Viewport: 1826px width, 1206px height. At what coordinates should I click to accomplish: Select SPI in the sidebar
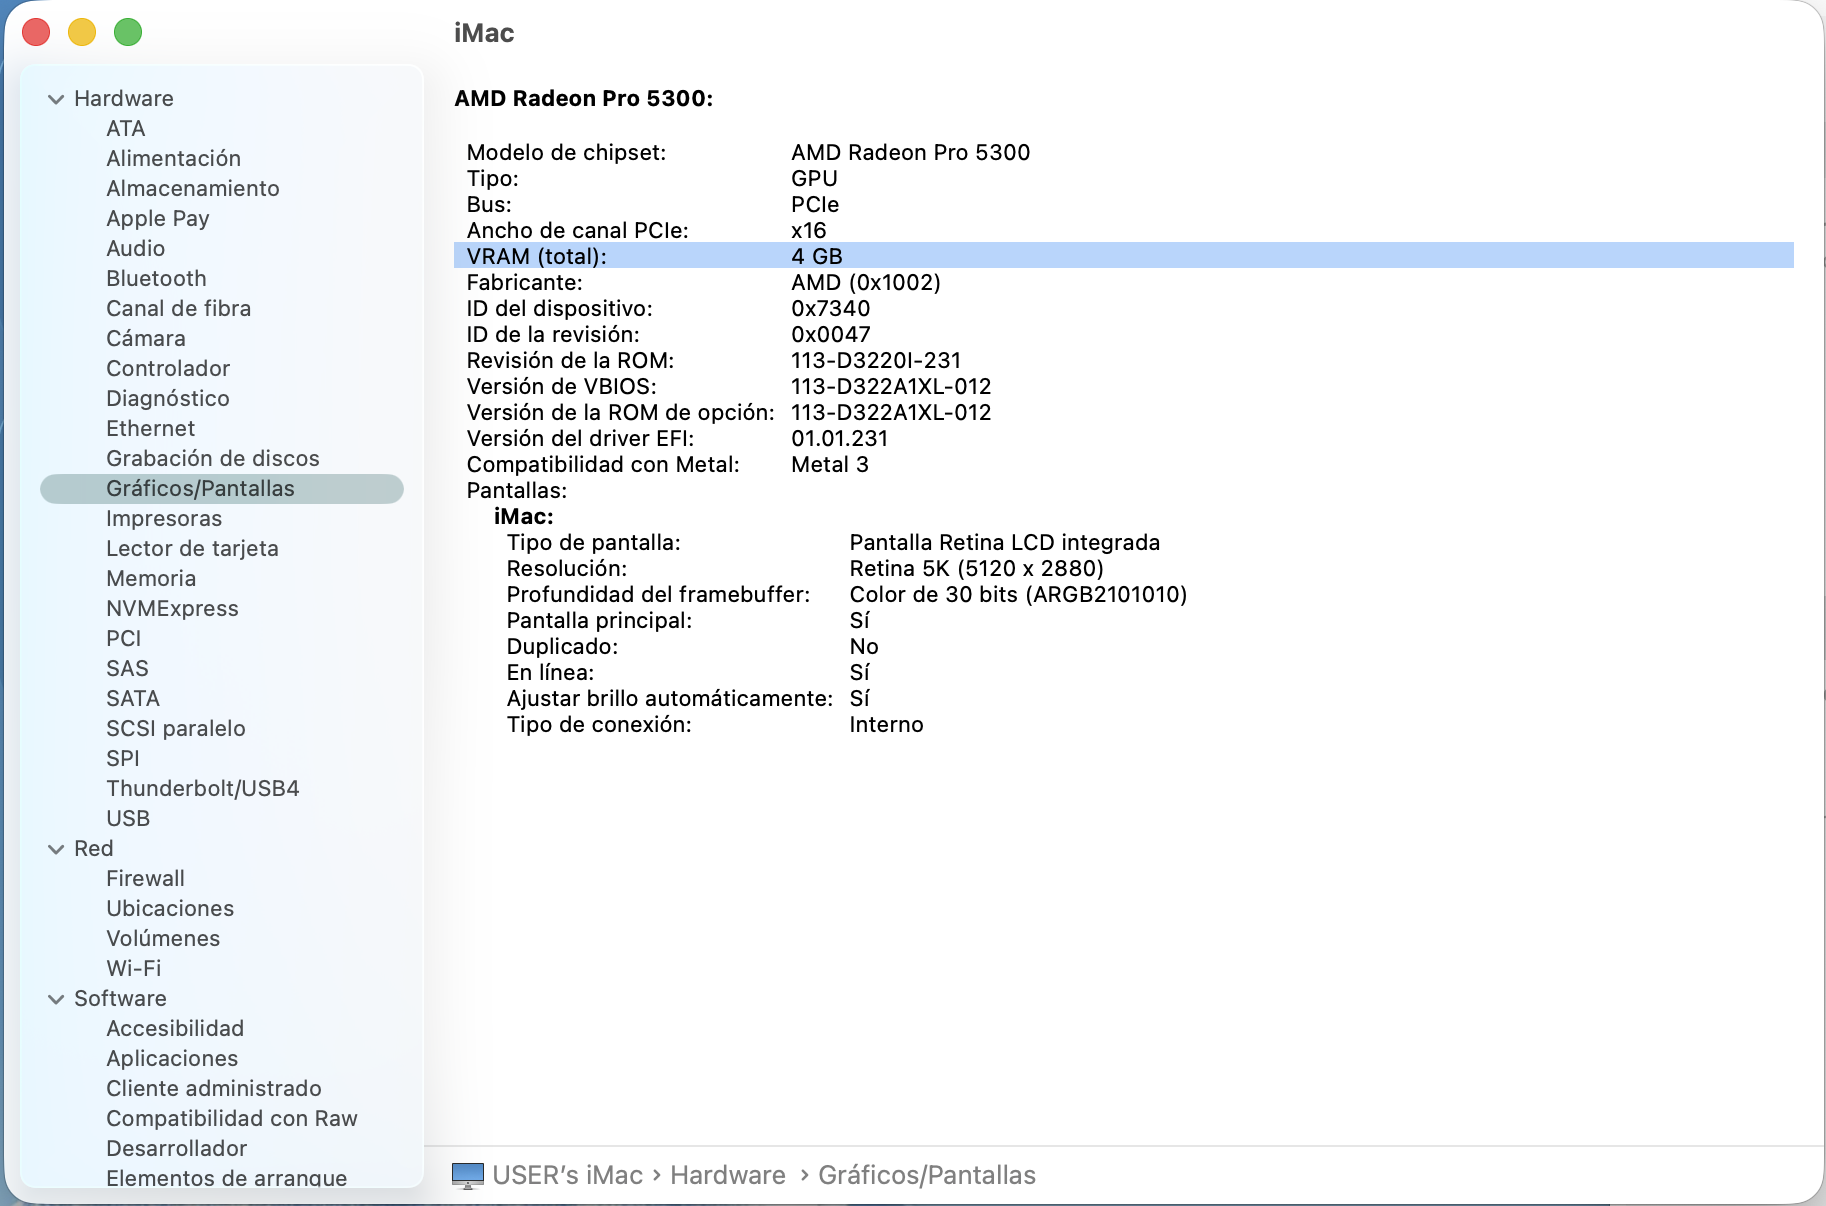pyautogui.click(x=123, y=759)
